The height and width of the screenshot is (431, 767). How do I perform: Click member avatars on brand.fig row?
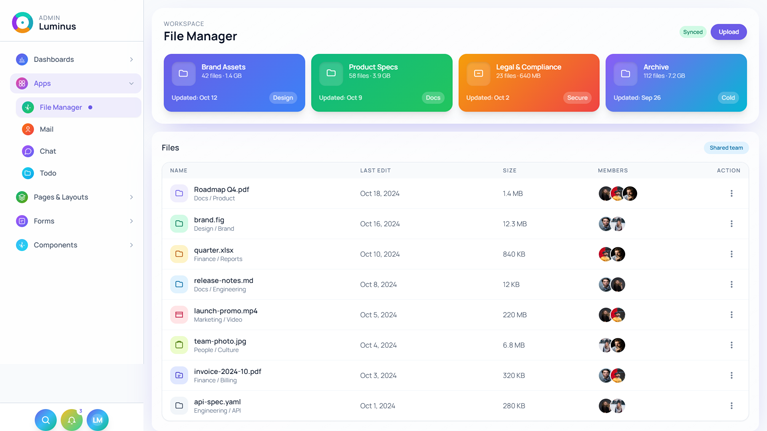[611, 224]
